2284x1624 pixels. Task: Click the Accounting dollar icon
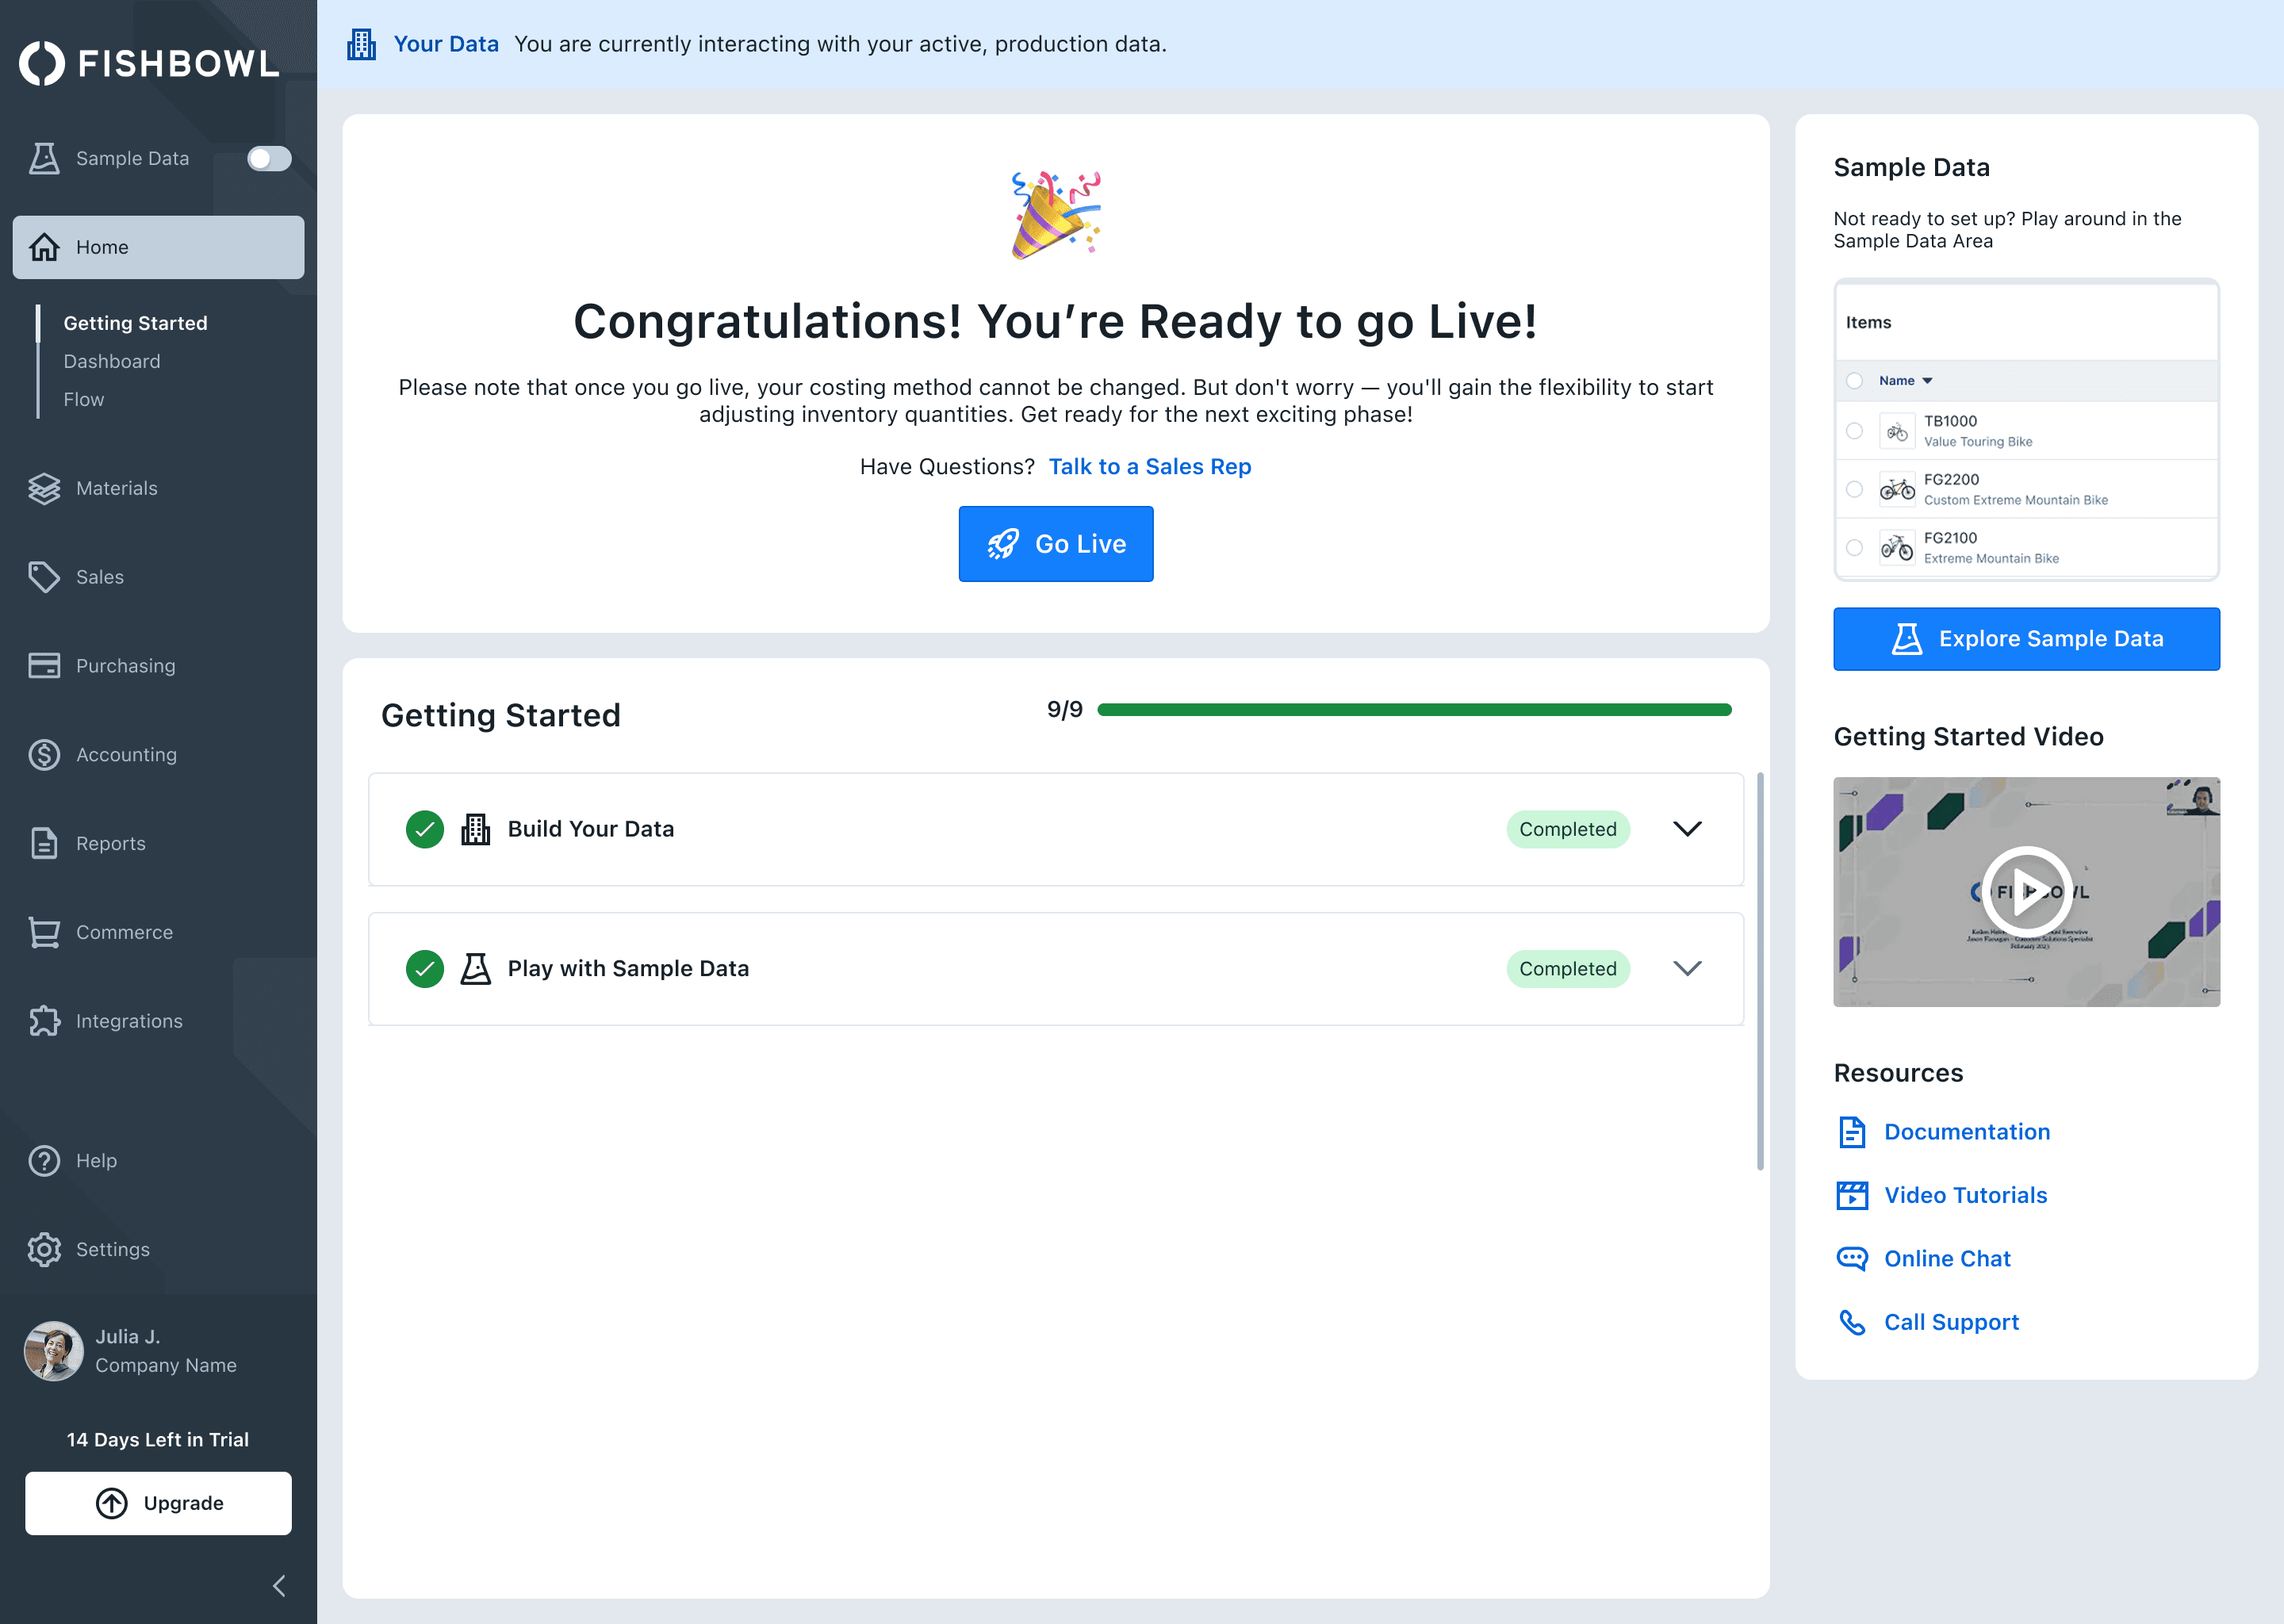pos(44,755)
